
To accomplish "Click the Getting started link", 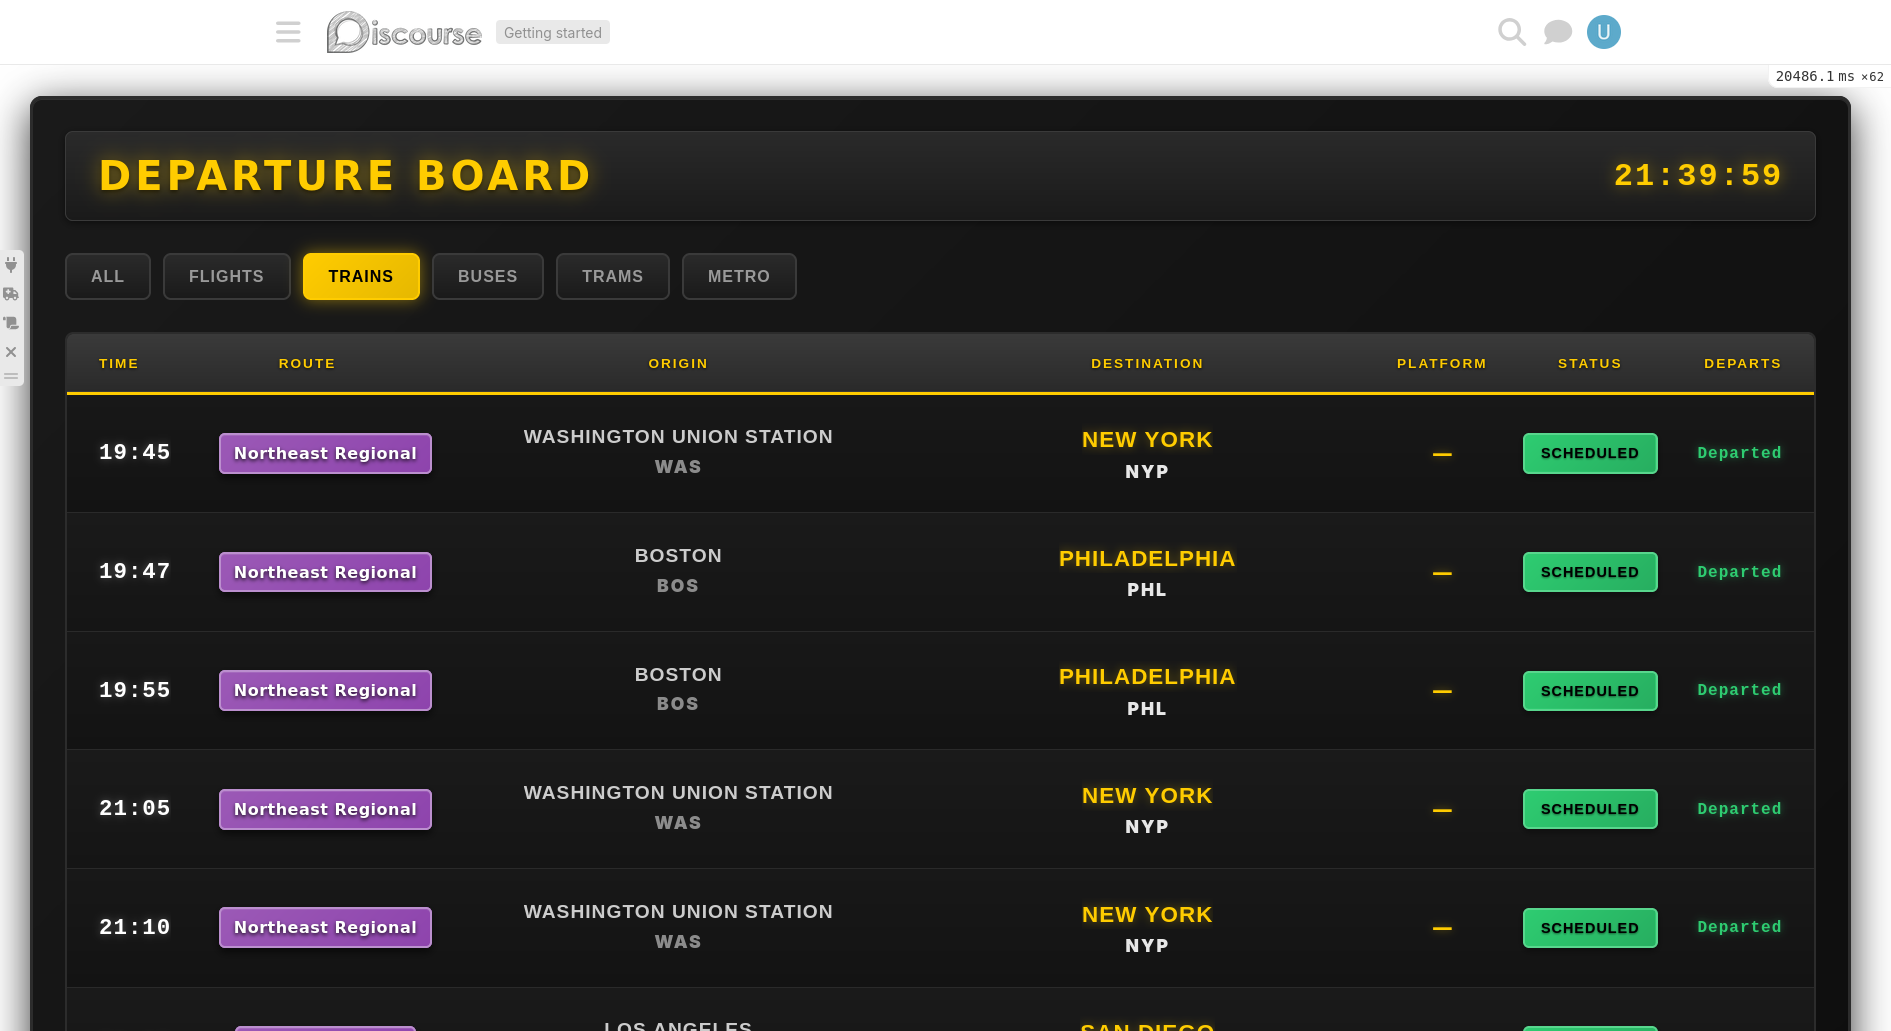I will point(552,33).
